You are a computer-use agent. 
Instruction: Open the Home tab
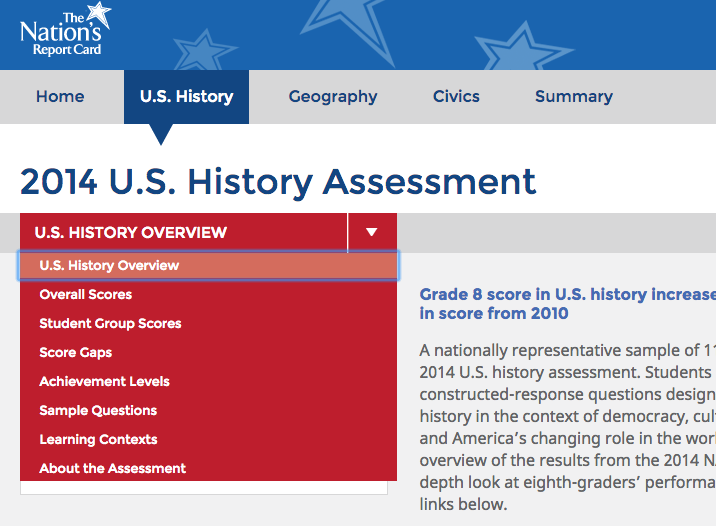60,96
